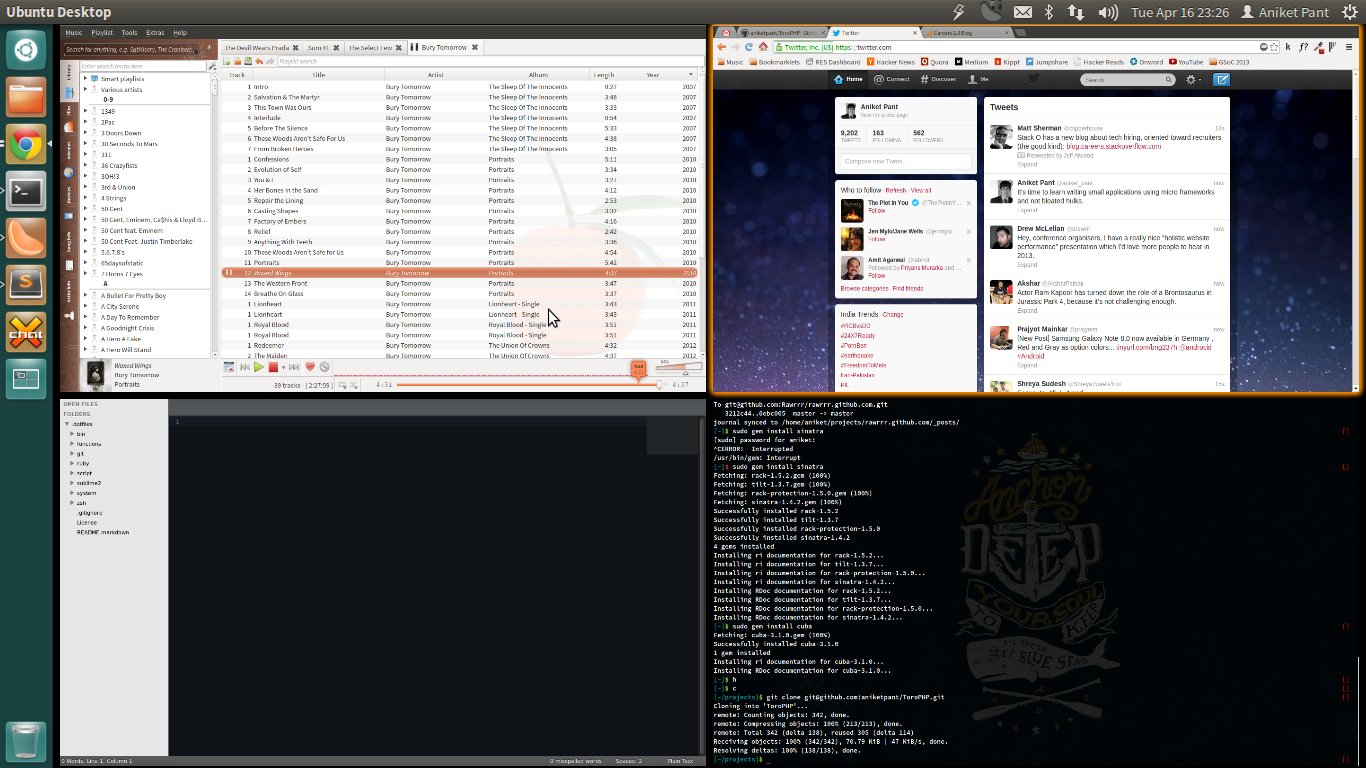The height and width of the screenshot is (768, 1366).
Task: Click the load playlist folder icon
Action: (238, 61)
